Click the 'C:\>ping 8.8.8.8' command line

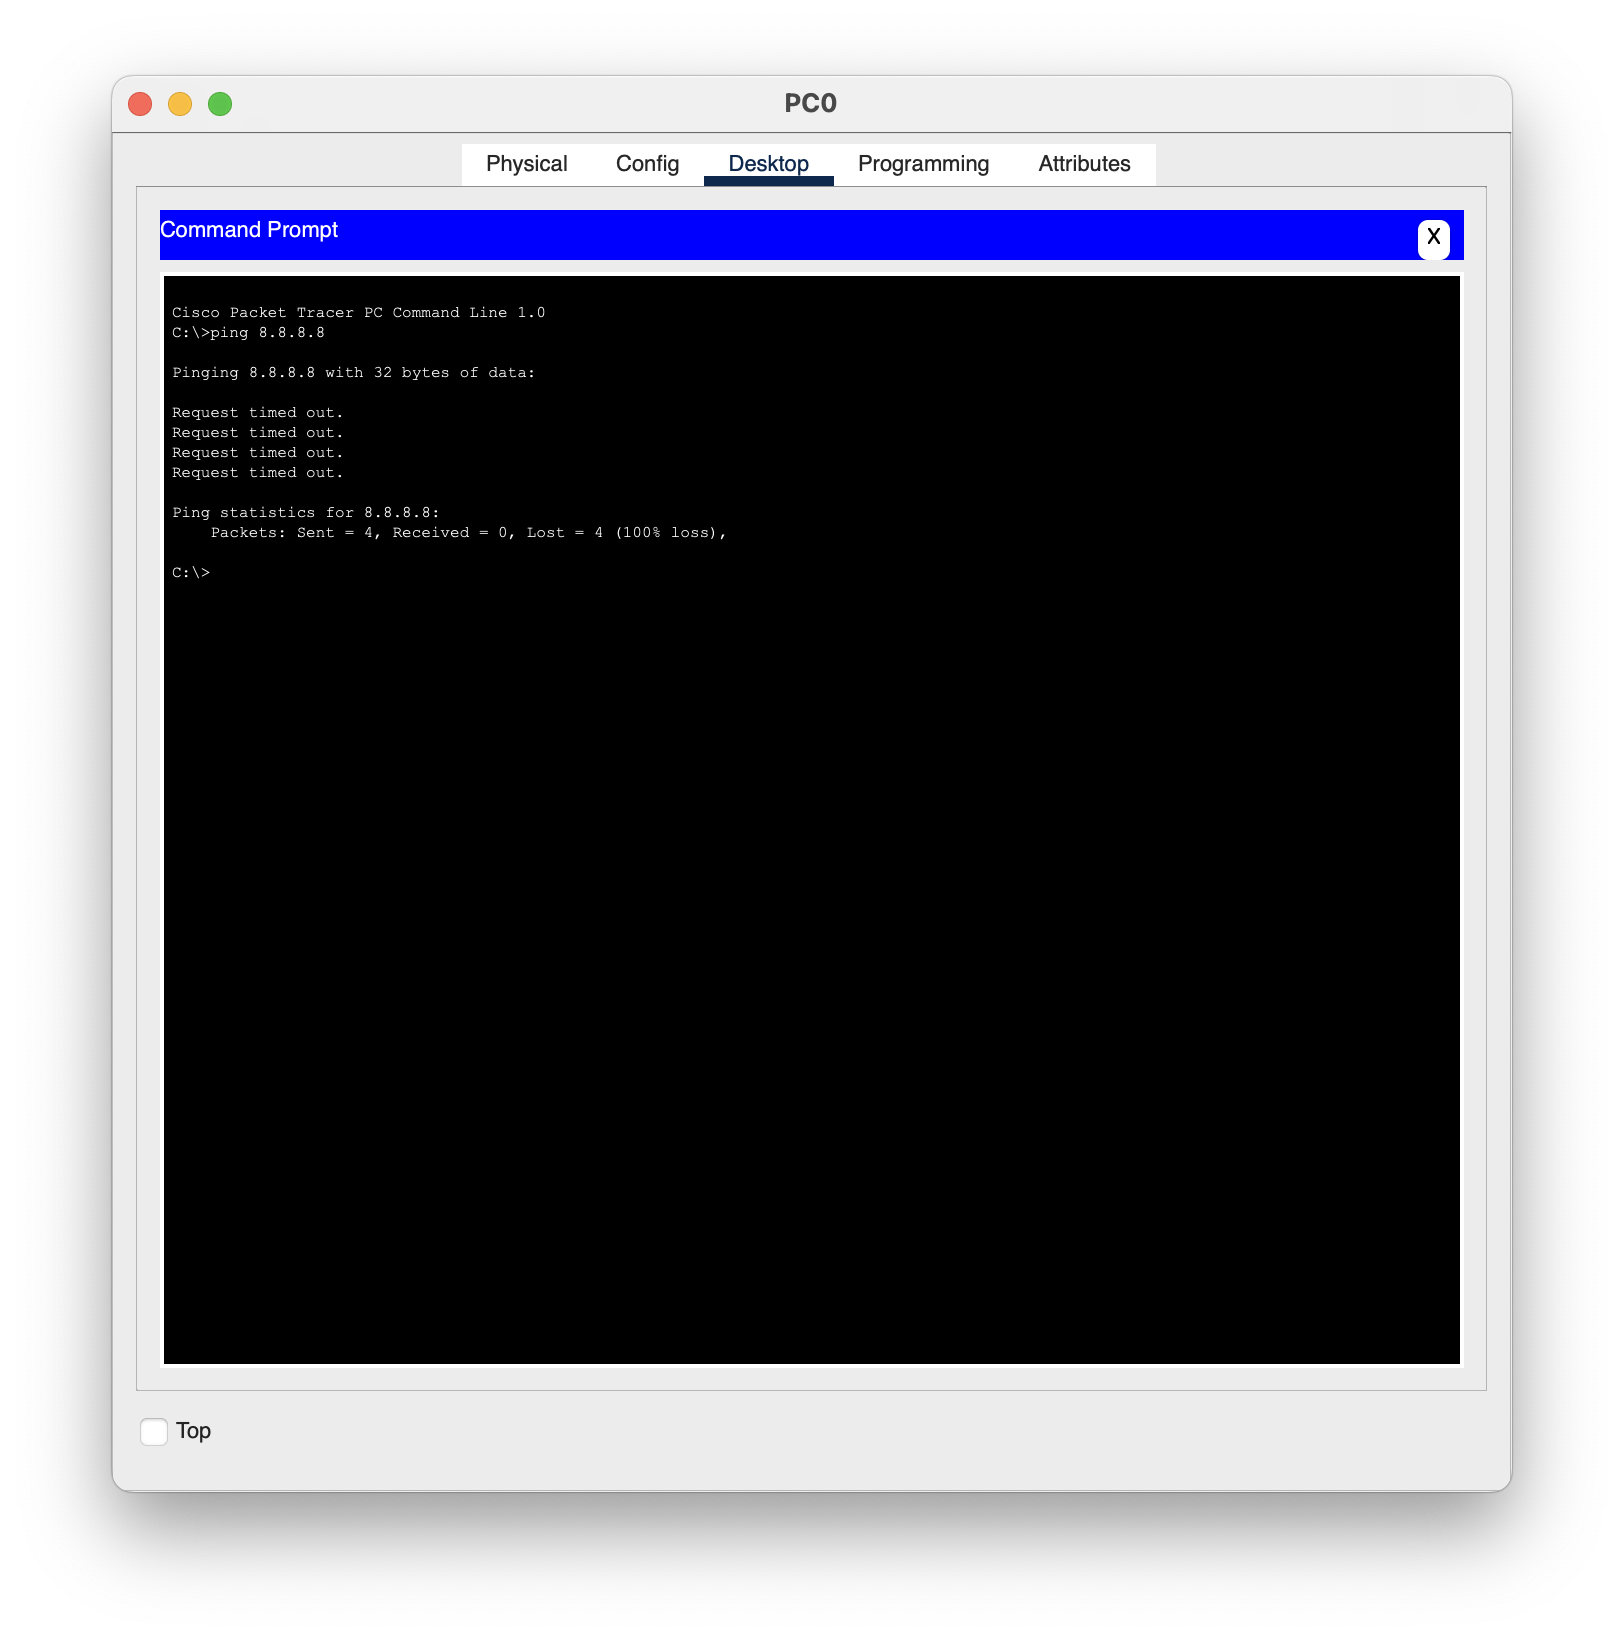248,333
